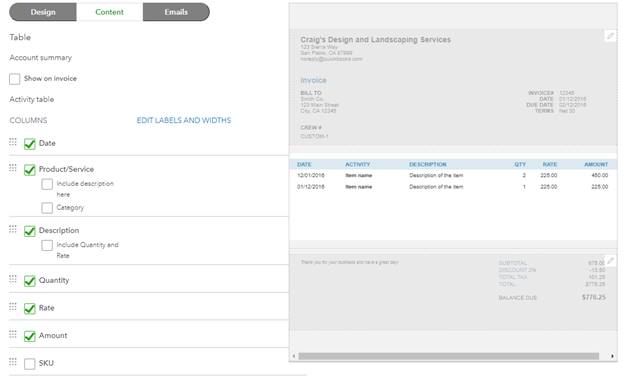Click the right arrow of preview scrollbar
623x383 pixels.
click(612, 356)
